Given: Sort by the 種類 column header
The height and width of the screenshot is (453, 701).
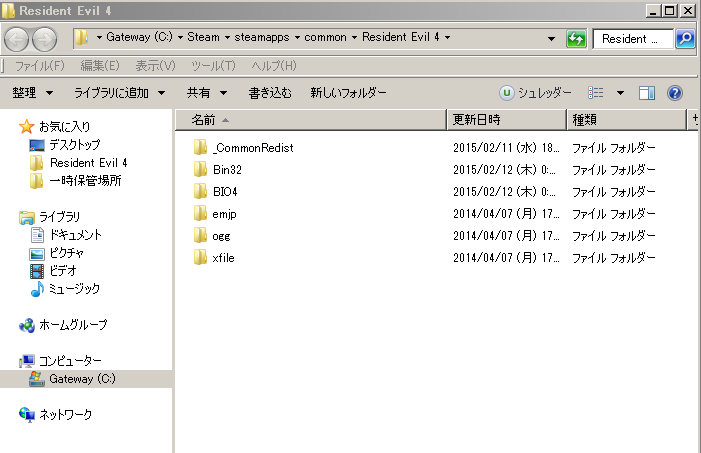Looking at the screenshot, I should 626,120.
